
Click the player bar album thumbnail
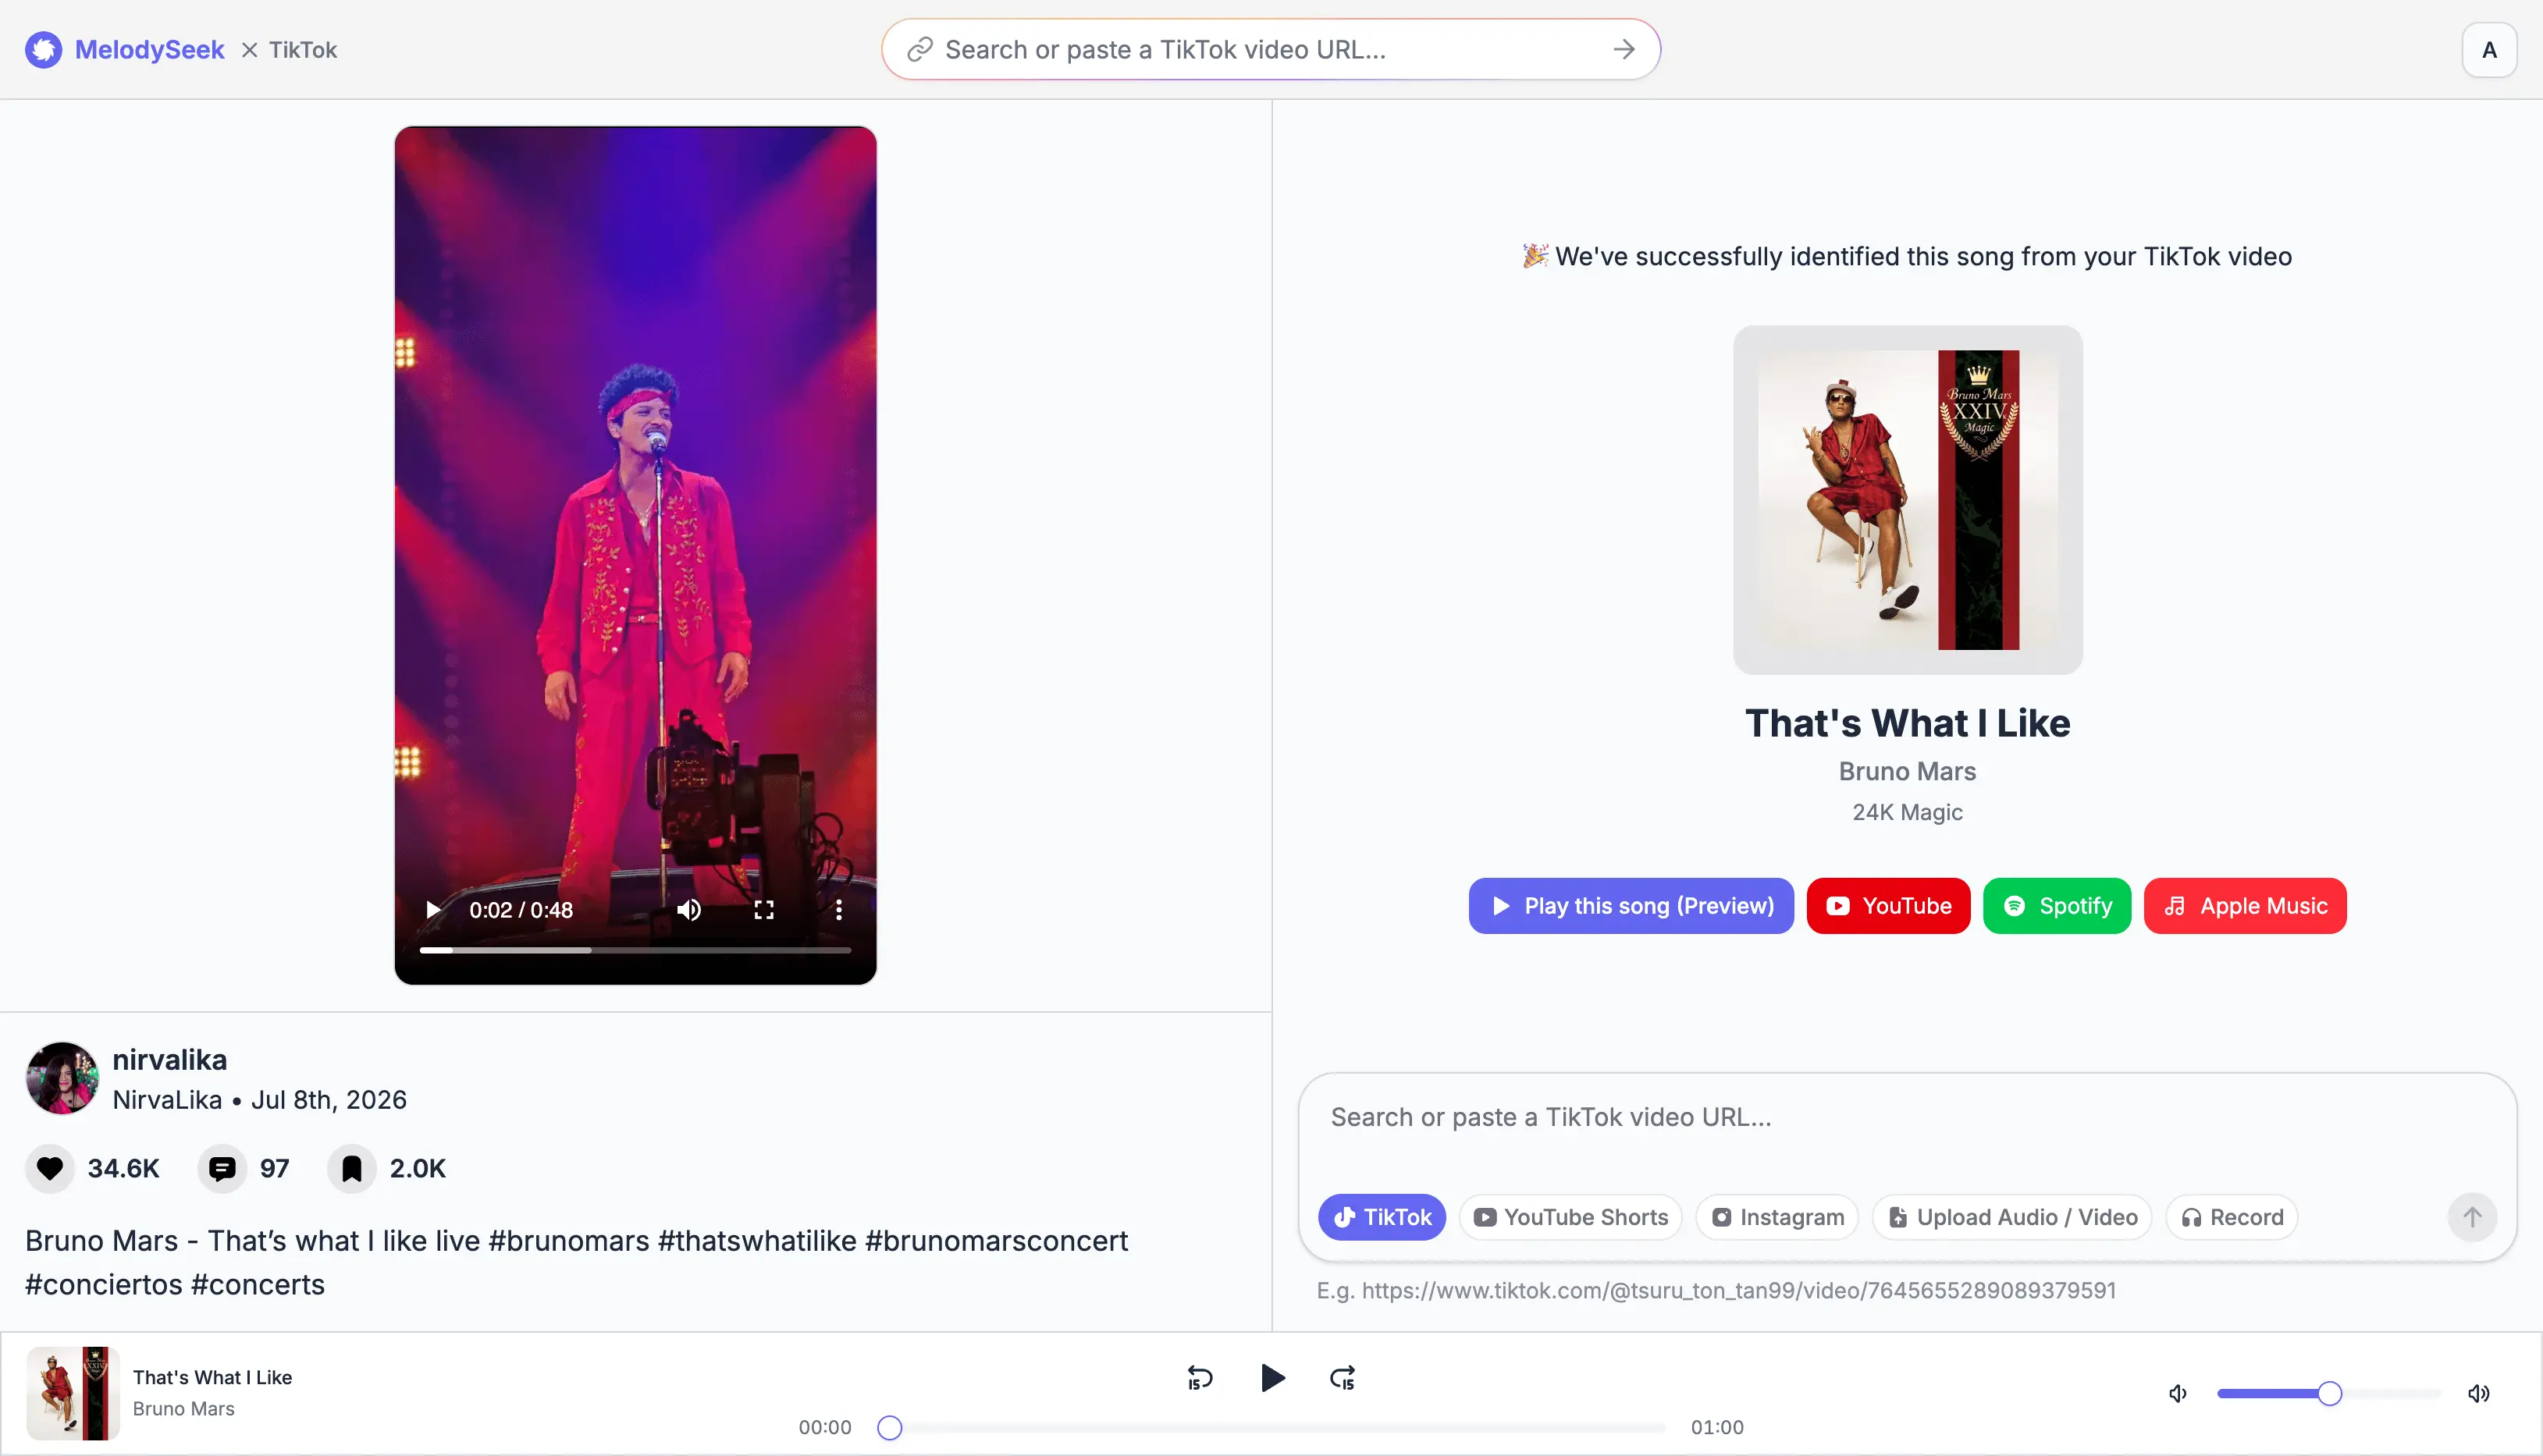pos(73,1393)
